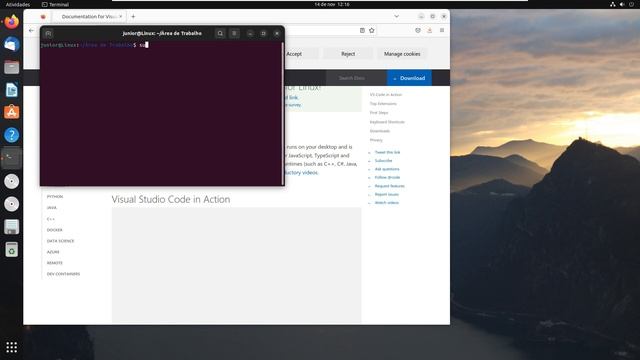Viewport: 640px width, 360px height.
Task: Toggle Firefox reader view icon
Action: [362, 31]
